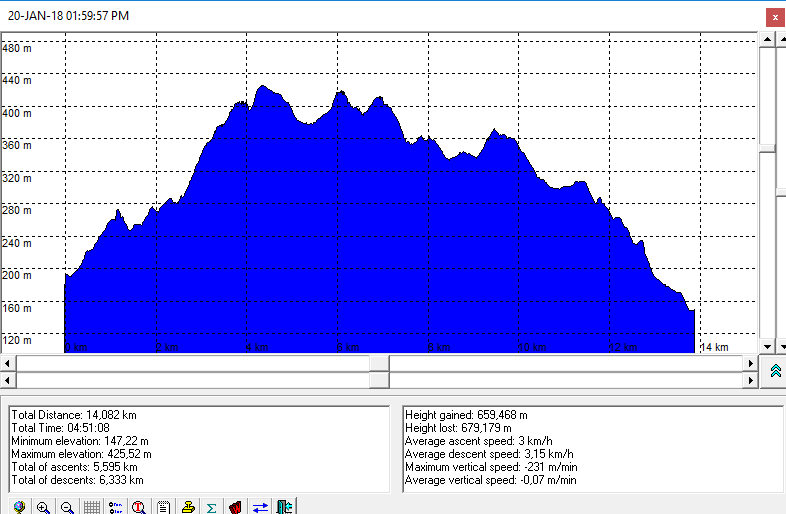
Task: Toggle the chart grid lines icon
Action: (91, 507)
